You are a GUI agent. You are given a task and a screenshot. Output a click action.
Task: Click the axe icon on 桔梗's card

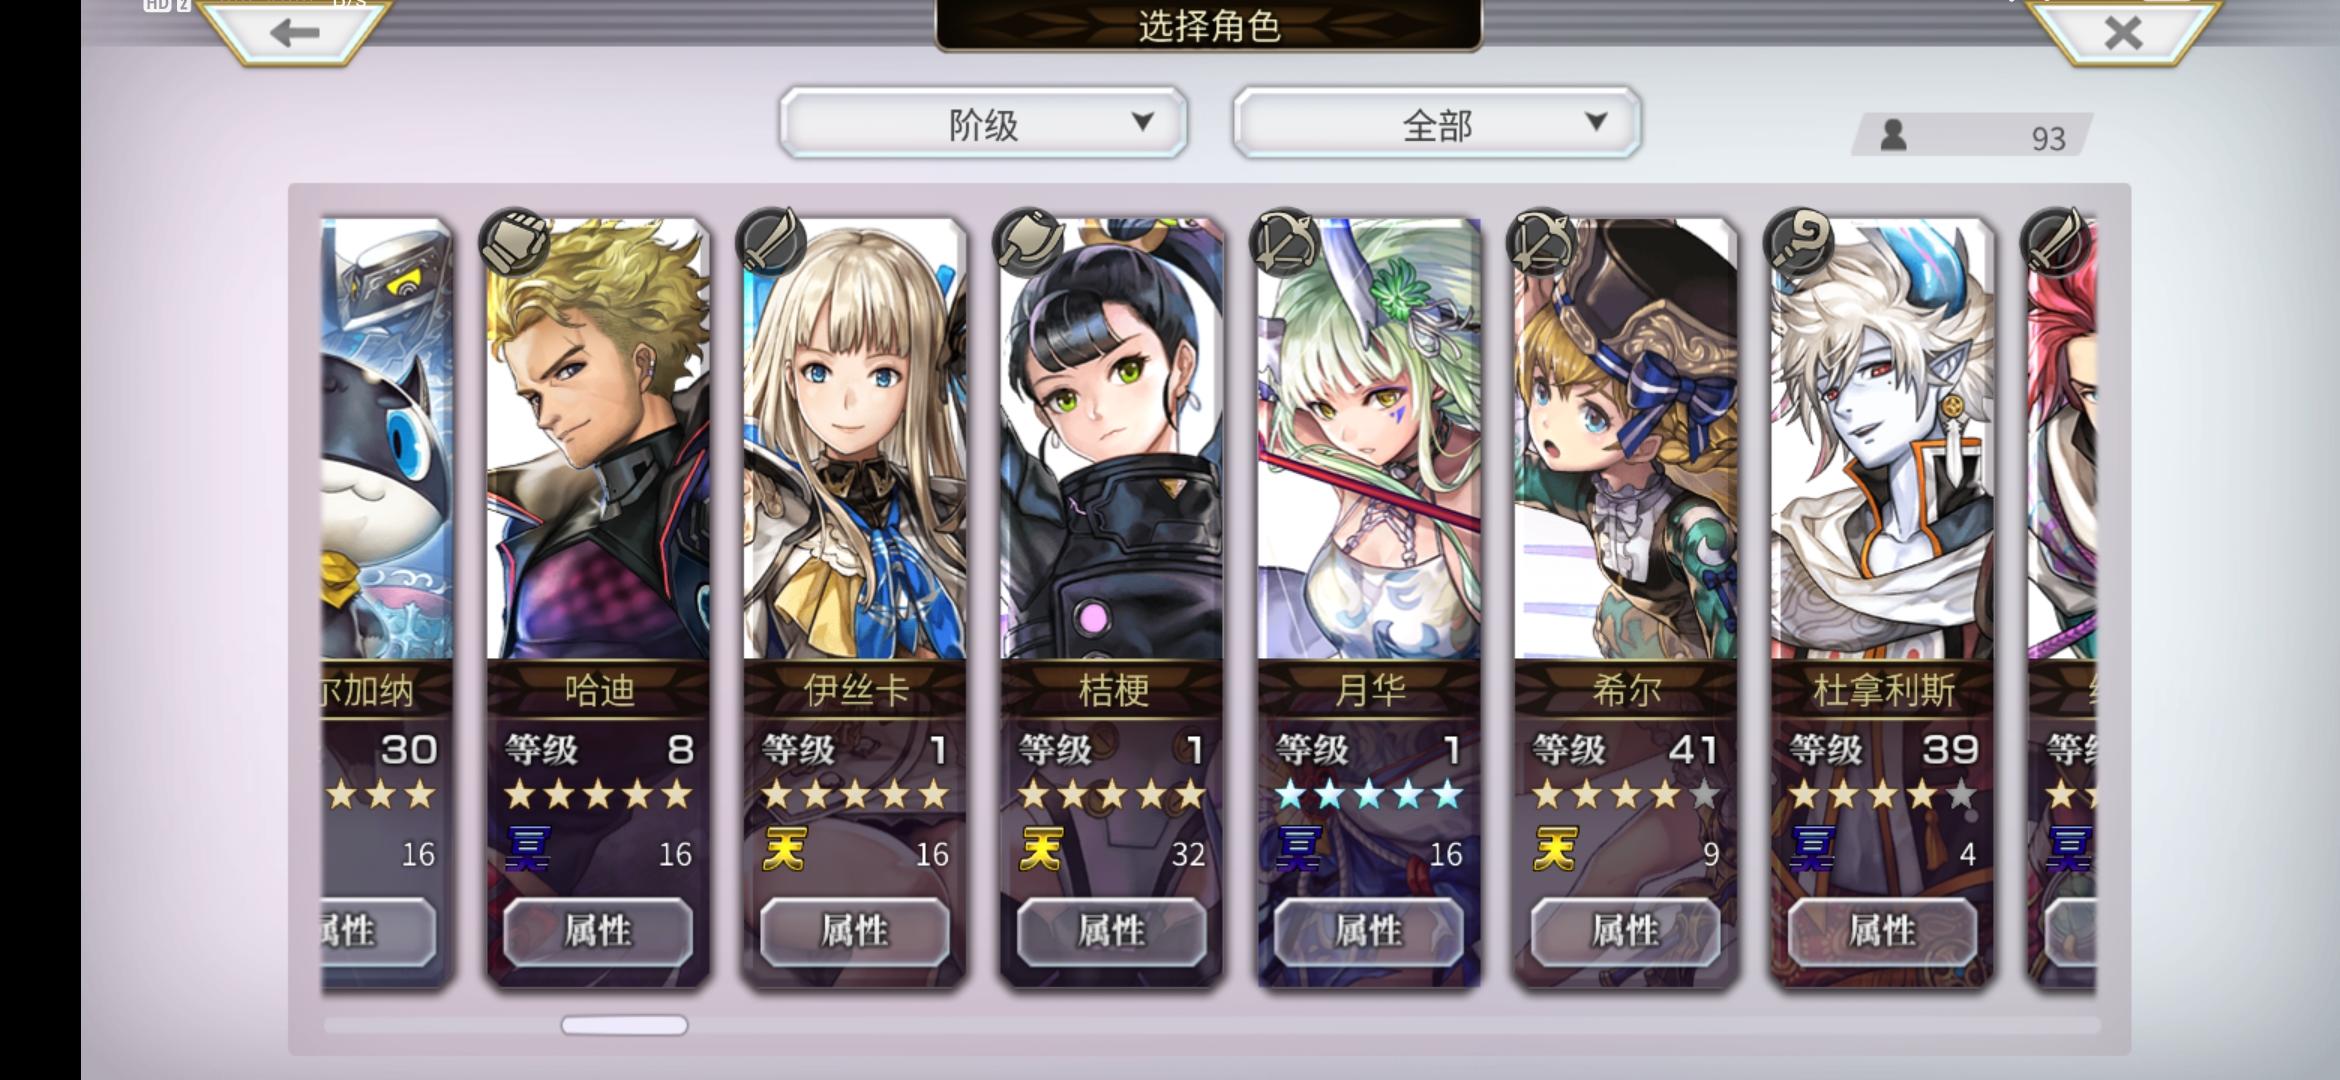coord(1028,242)
